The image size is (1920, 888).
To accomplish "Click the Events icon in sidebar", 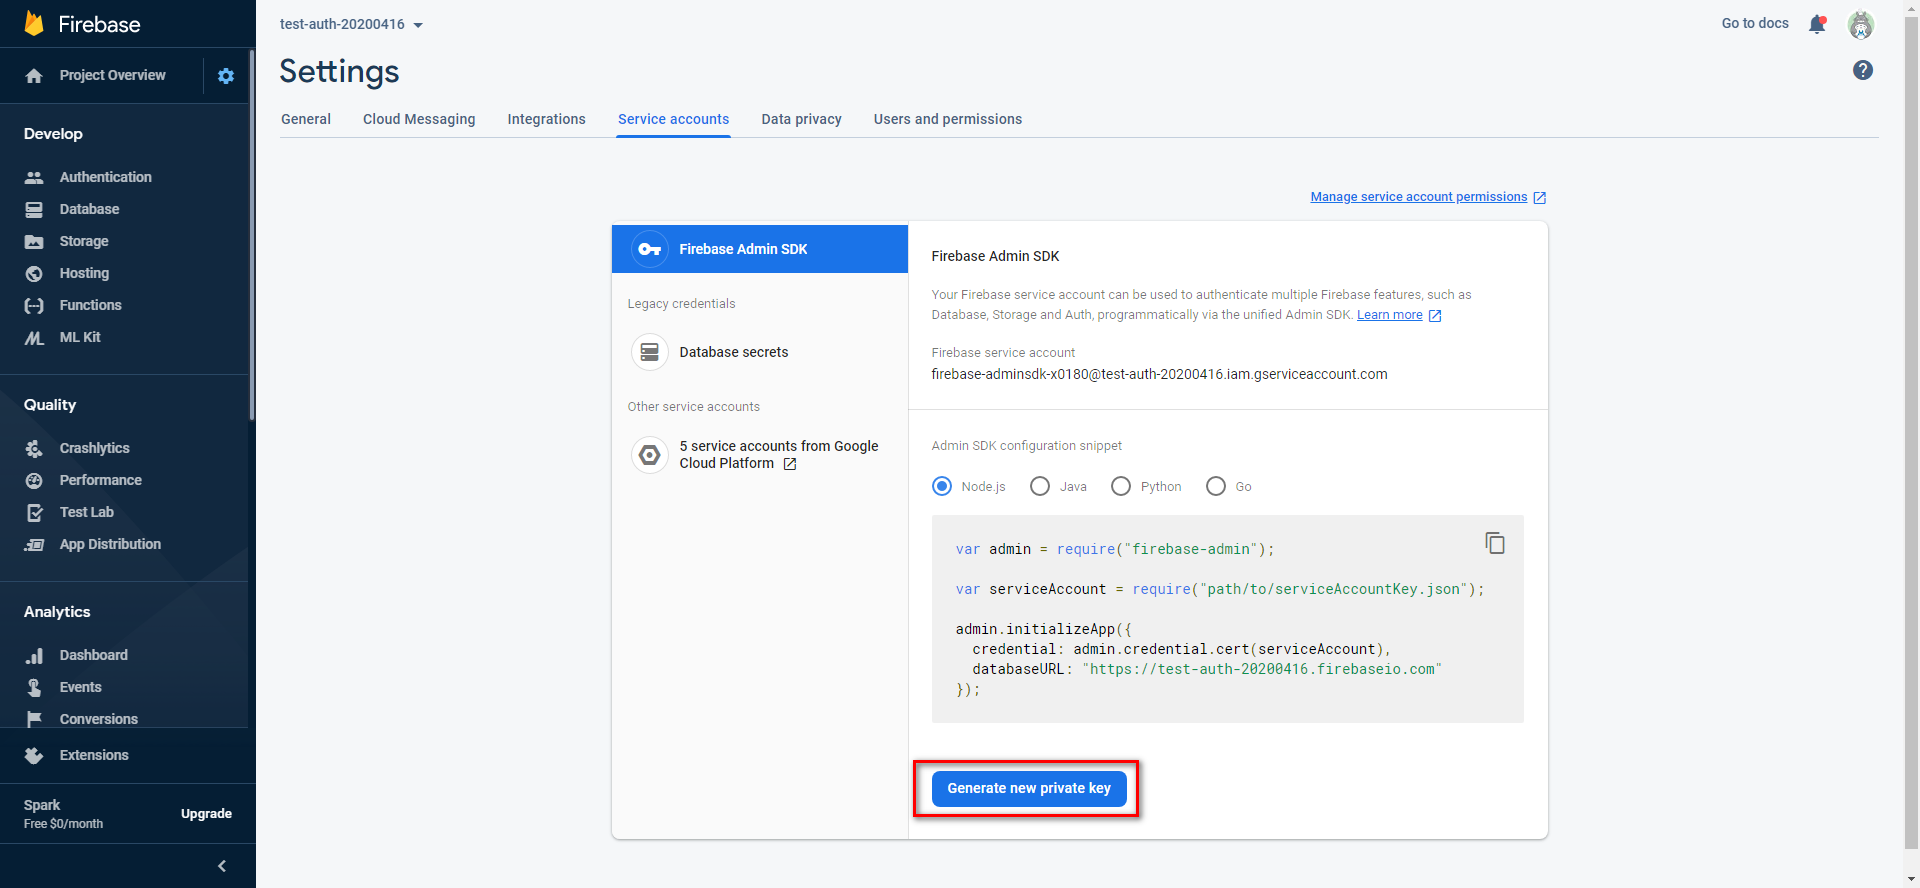I will click(34, 687).
